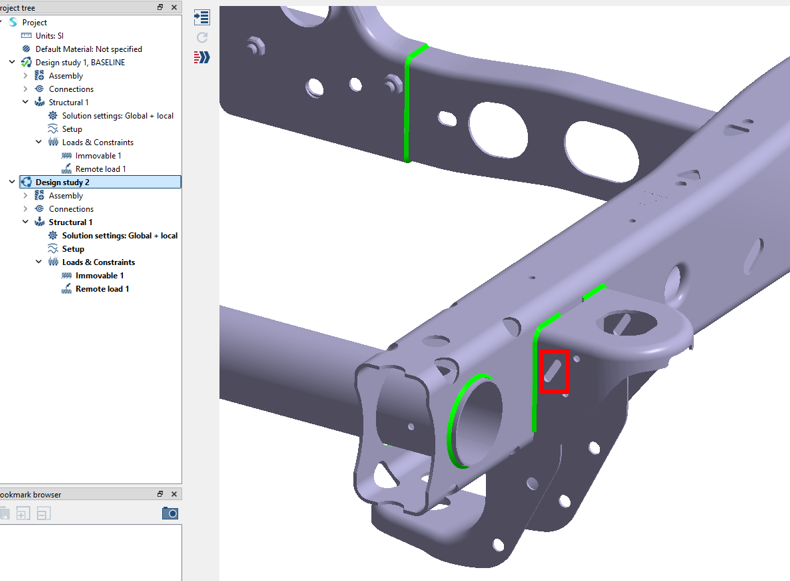
Task: Click Connections icon under Design study 2
Action: [39, 209]
